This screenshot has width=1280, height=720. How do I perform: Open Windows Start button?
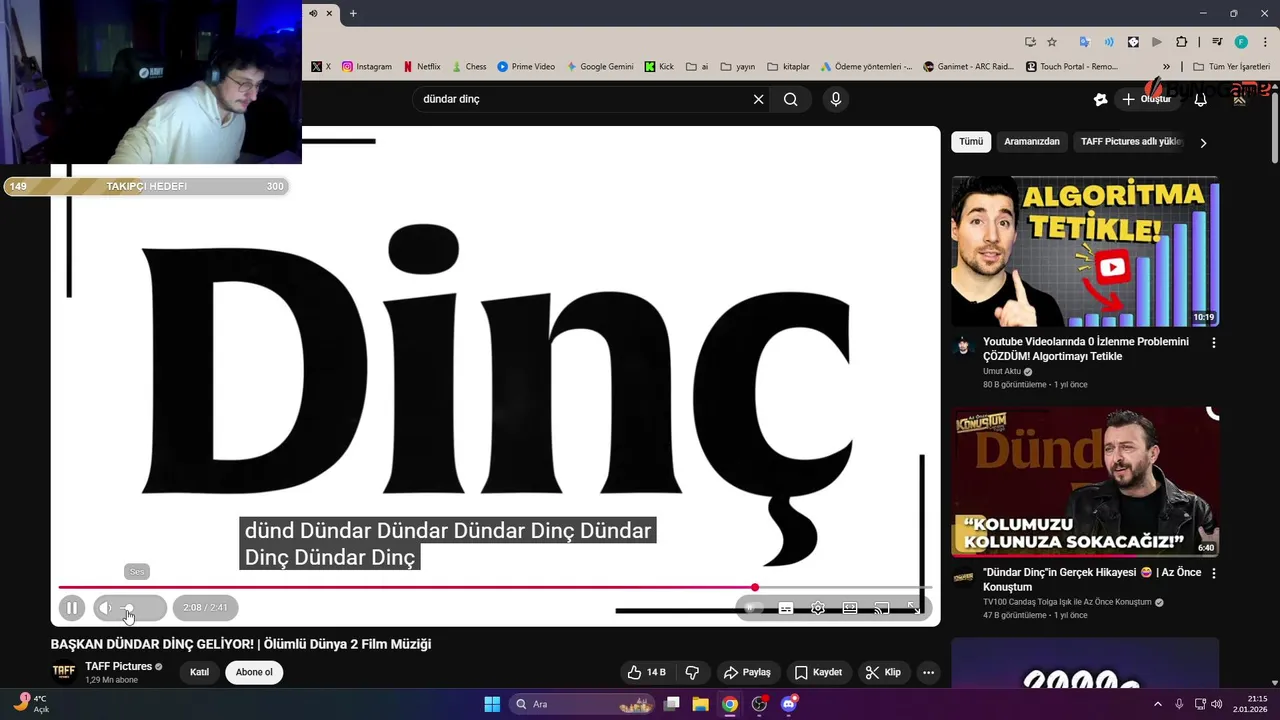[492, 704]
